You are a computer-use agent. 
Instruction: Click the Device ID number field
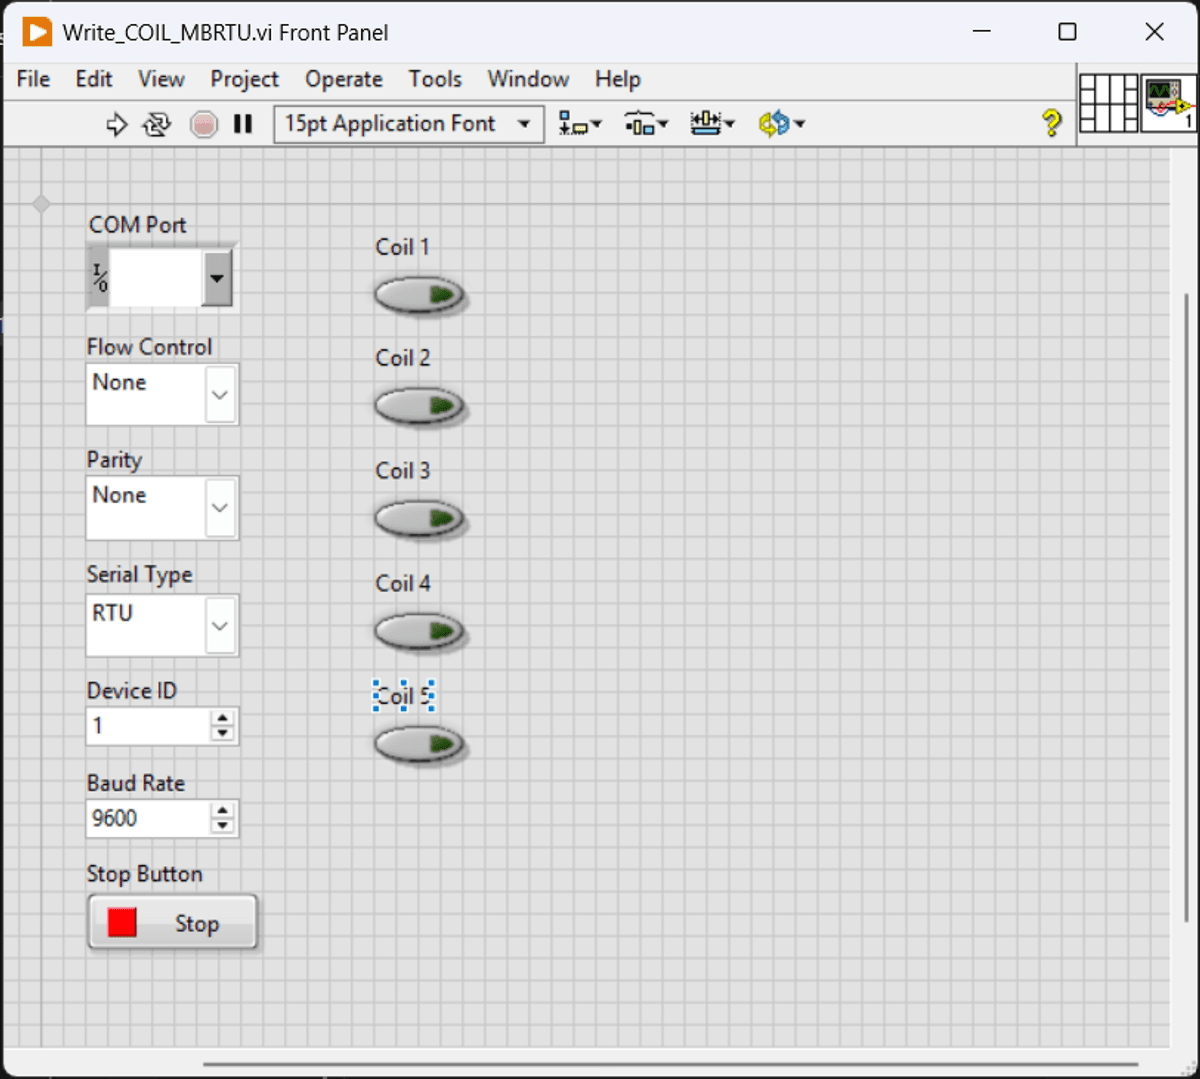click(x=149, y=726)
